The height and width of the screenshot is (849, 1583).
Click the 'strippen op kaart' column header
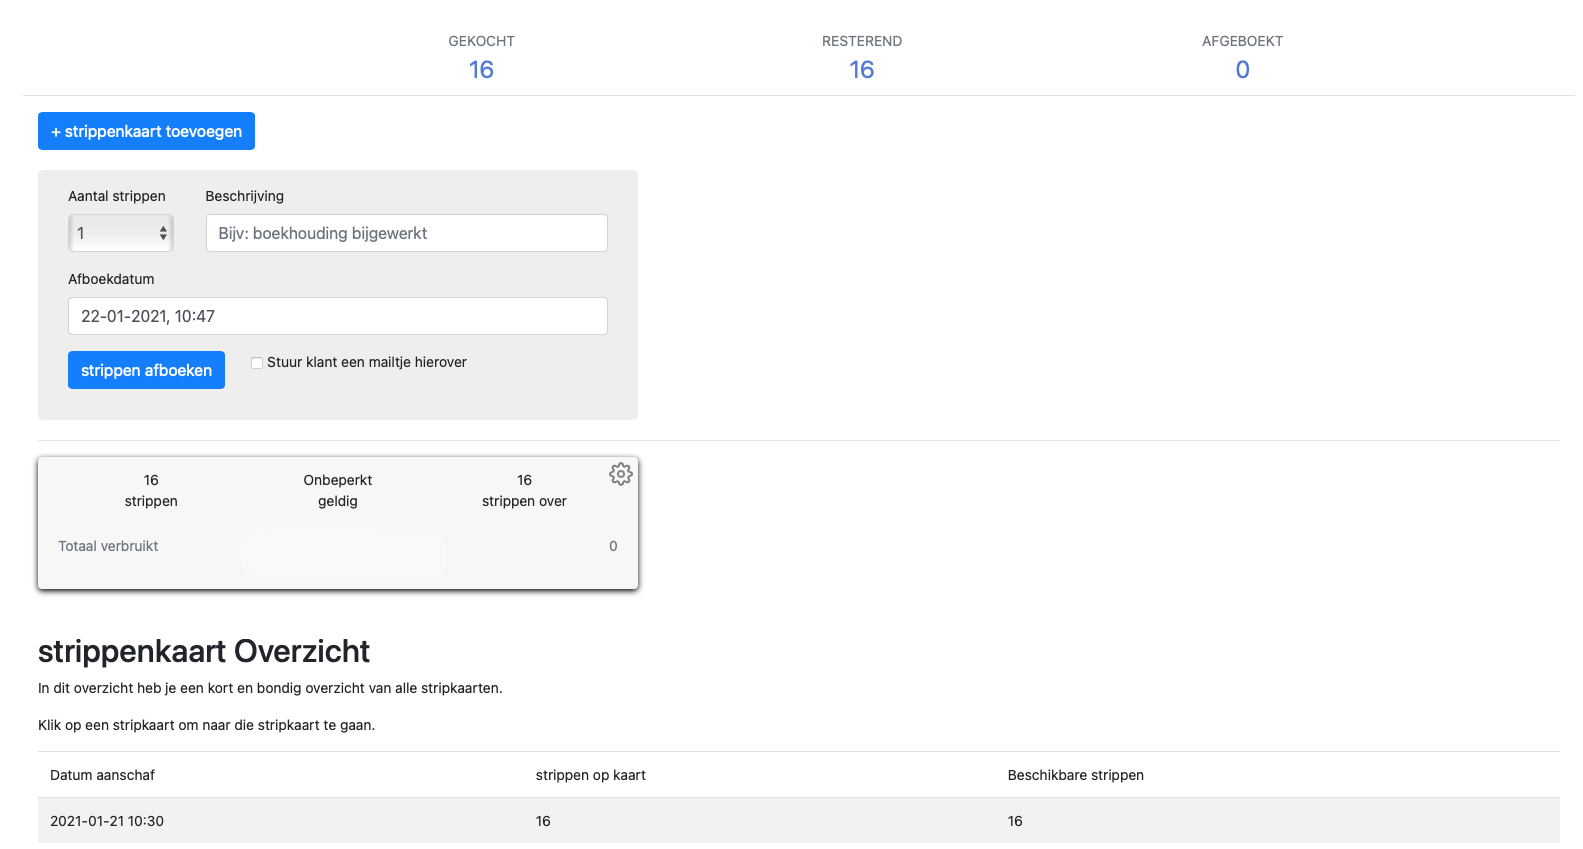590,775
